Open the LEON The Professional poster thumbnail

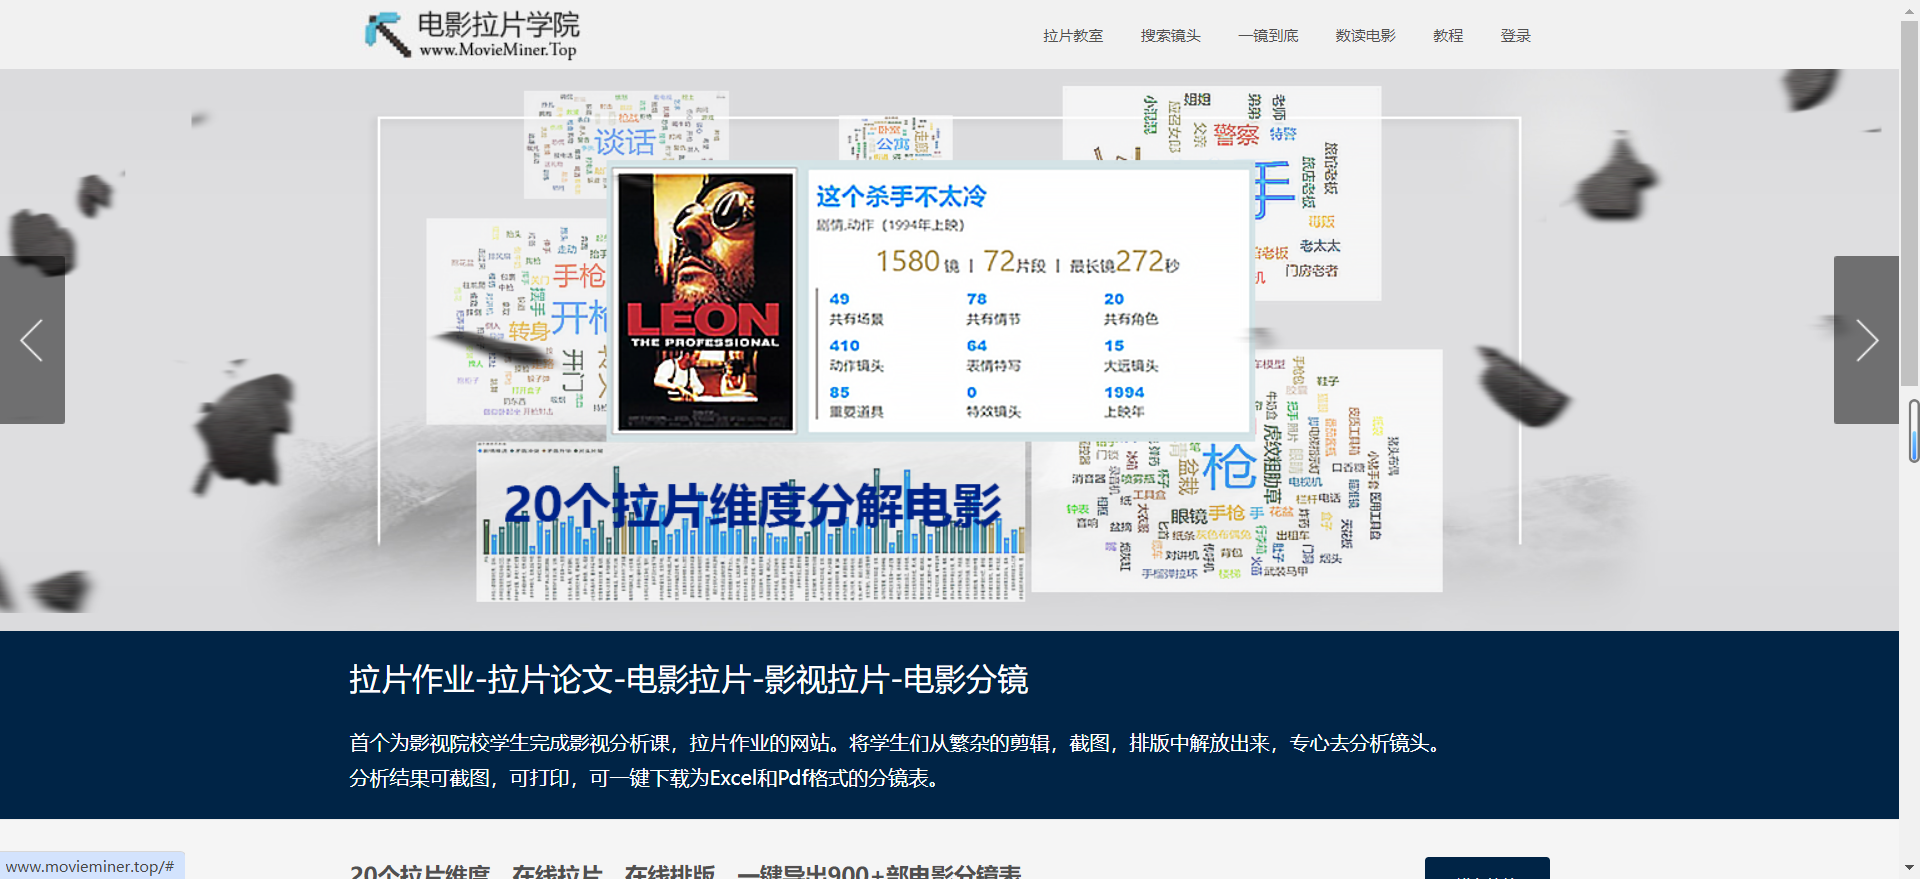tap(705, 301)
